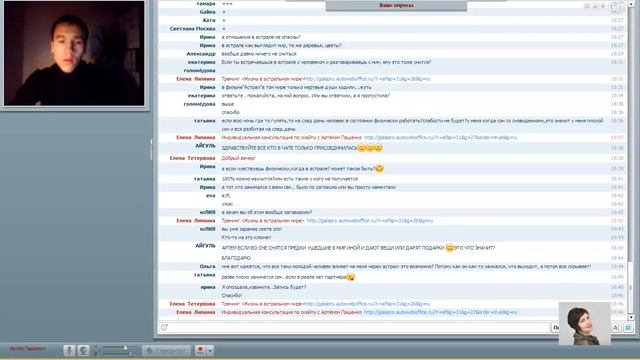Open the dropdown arrow beside record button
The width and height of the screenshot is (640, 360).
click(210, 350)
